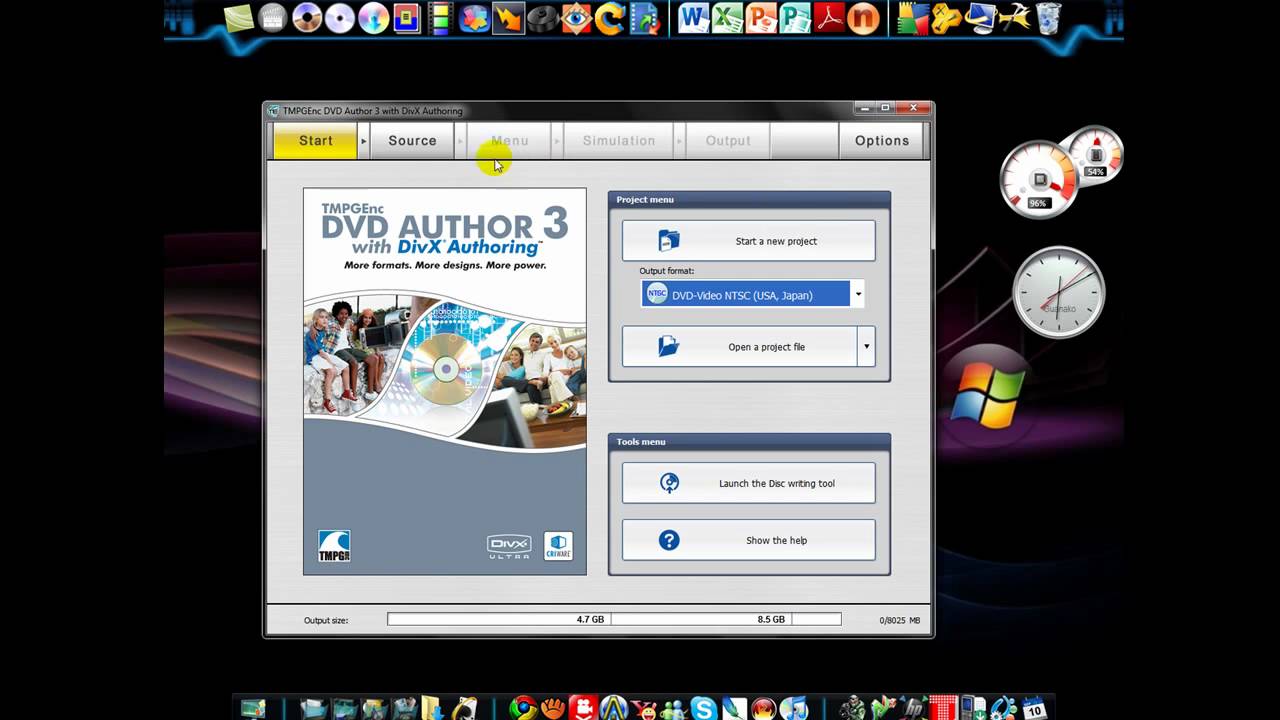Screen dimensions: 1280x720
Task: Click Open a project file button
Action: point(740,347)
